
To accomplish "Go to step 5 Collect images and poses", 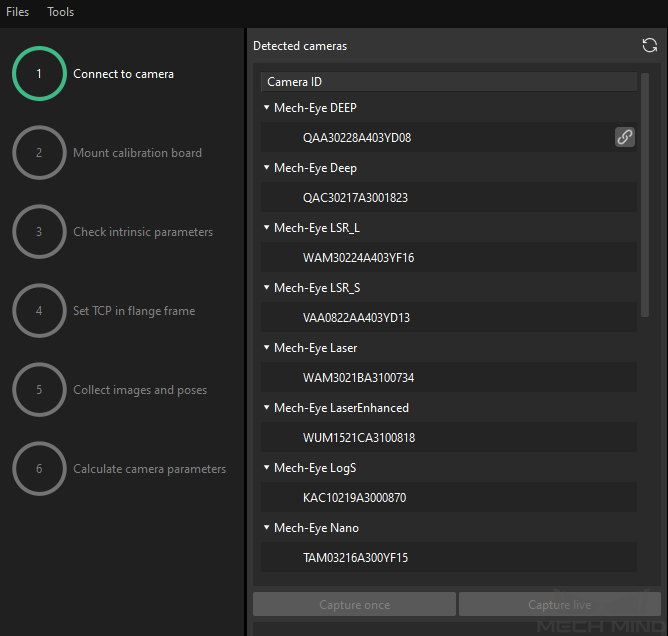I will coord(110,390).
